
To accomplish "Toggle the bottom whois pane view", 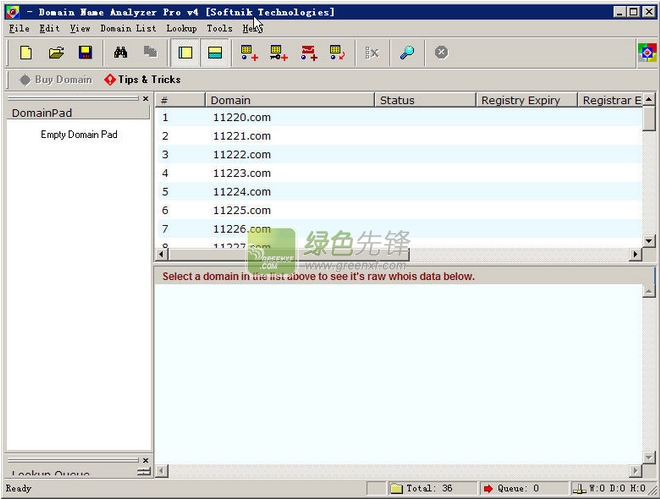I will 215,53.
